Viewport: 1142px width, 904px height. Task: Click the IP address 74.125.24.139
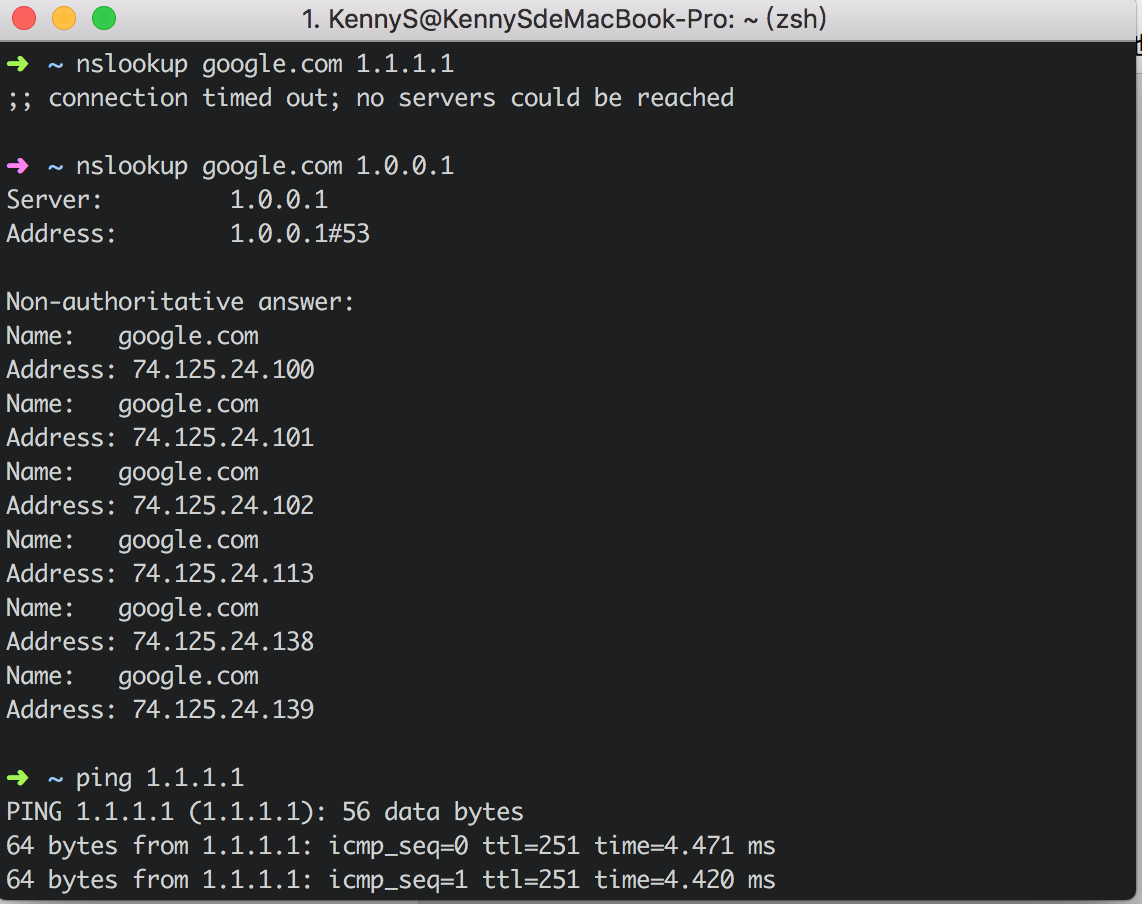point(223,710)
